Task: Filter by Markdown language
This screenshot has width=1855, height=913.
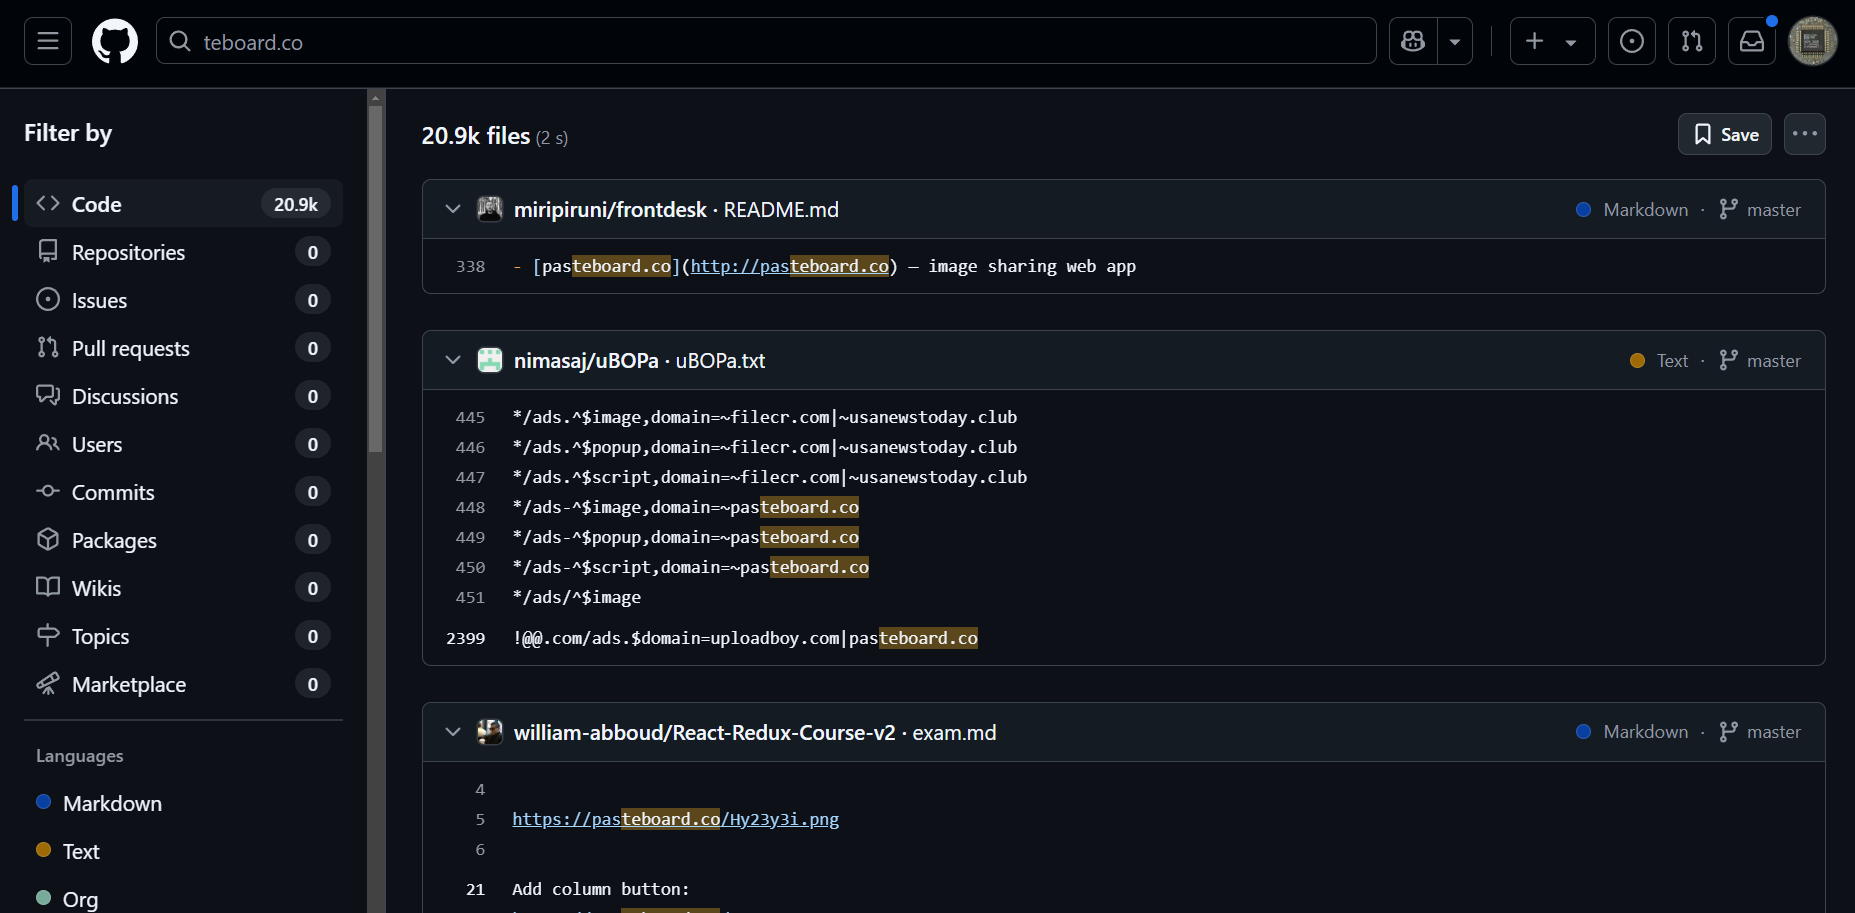Action: (x=112, y=803)
